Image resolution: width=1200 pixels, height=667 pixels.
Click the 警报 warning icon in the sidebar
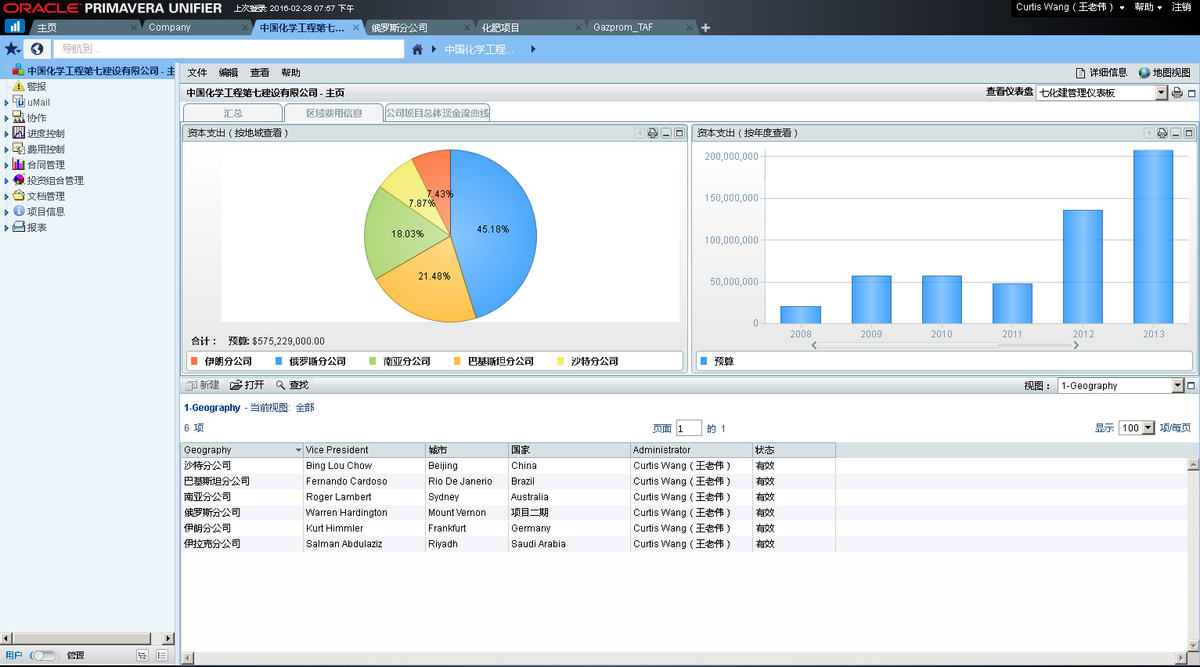19,87
